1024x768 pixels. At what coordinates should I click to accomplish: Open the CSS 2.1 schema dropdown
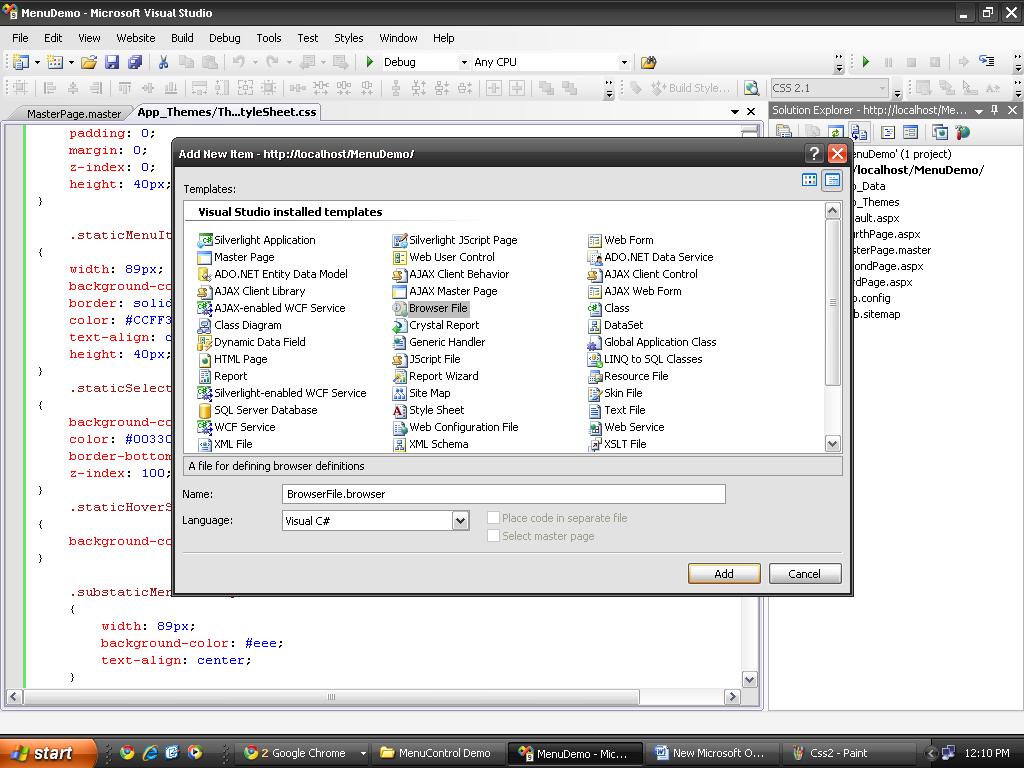(x=882, y=88)
